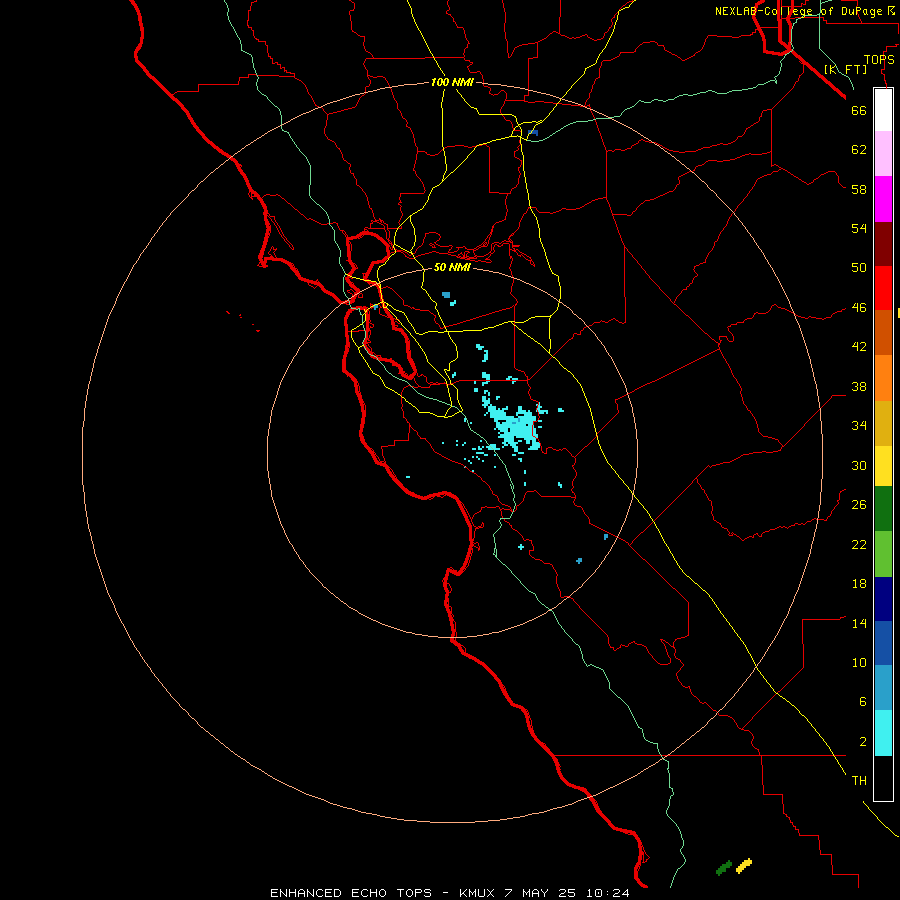
Task: Click the "7 MAY 25 10:24" timestamp
Action: tap(567, 893)
